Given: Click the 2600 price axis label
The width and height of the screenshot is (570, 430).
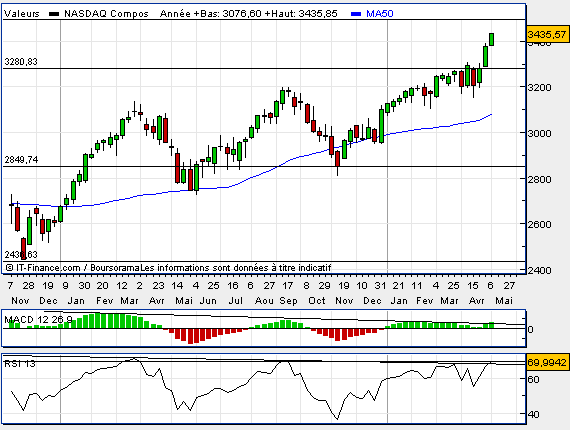Looking at the screenshot, I should tap(539, 225).
